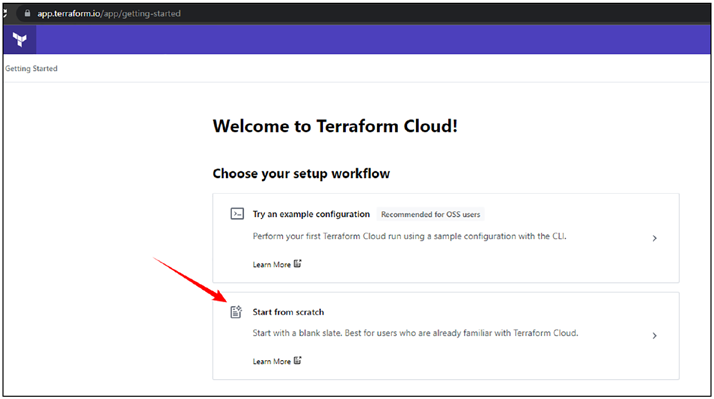The width and height of the screenshot is (714, 399).
Task: Select Start from scratch title
Action: [288, 312]
